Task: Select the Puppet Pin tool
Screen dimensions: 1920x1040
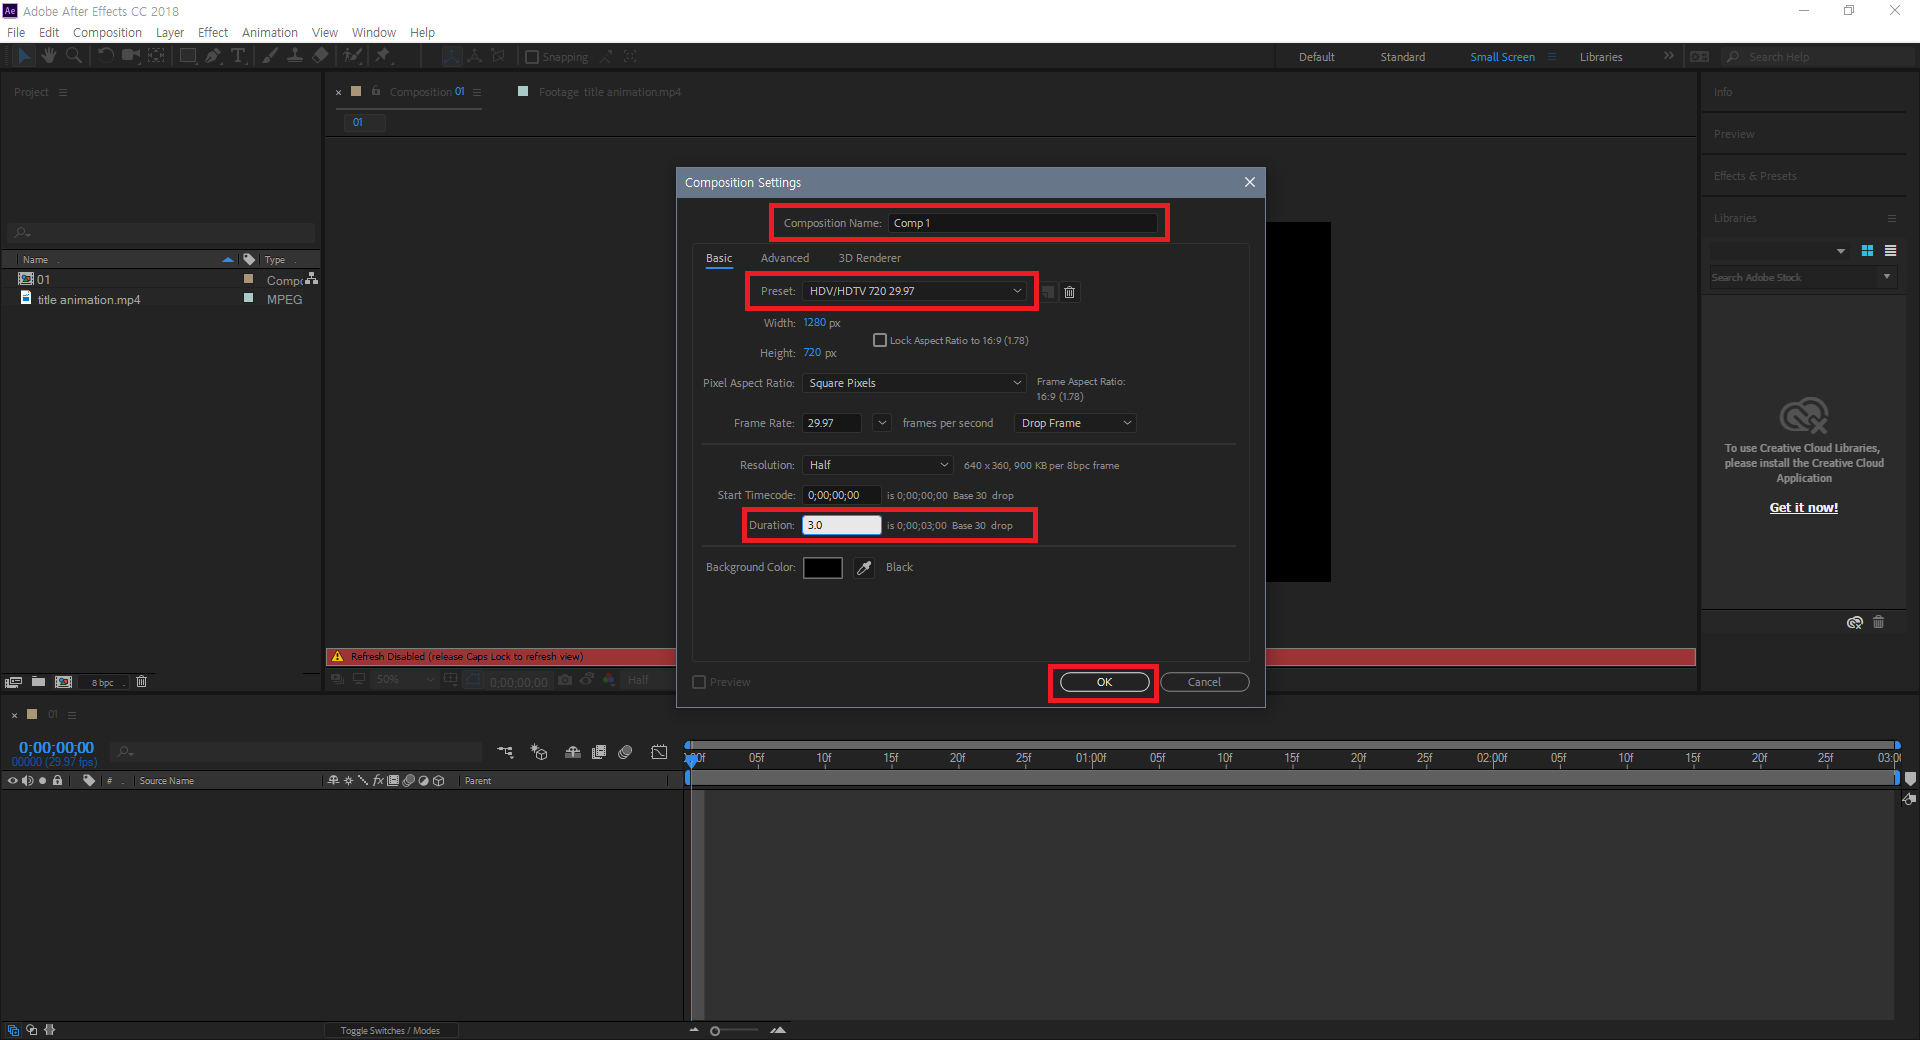Action: [x=383, y=56]
